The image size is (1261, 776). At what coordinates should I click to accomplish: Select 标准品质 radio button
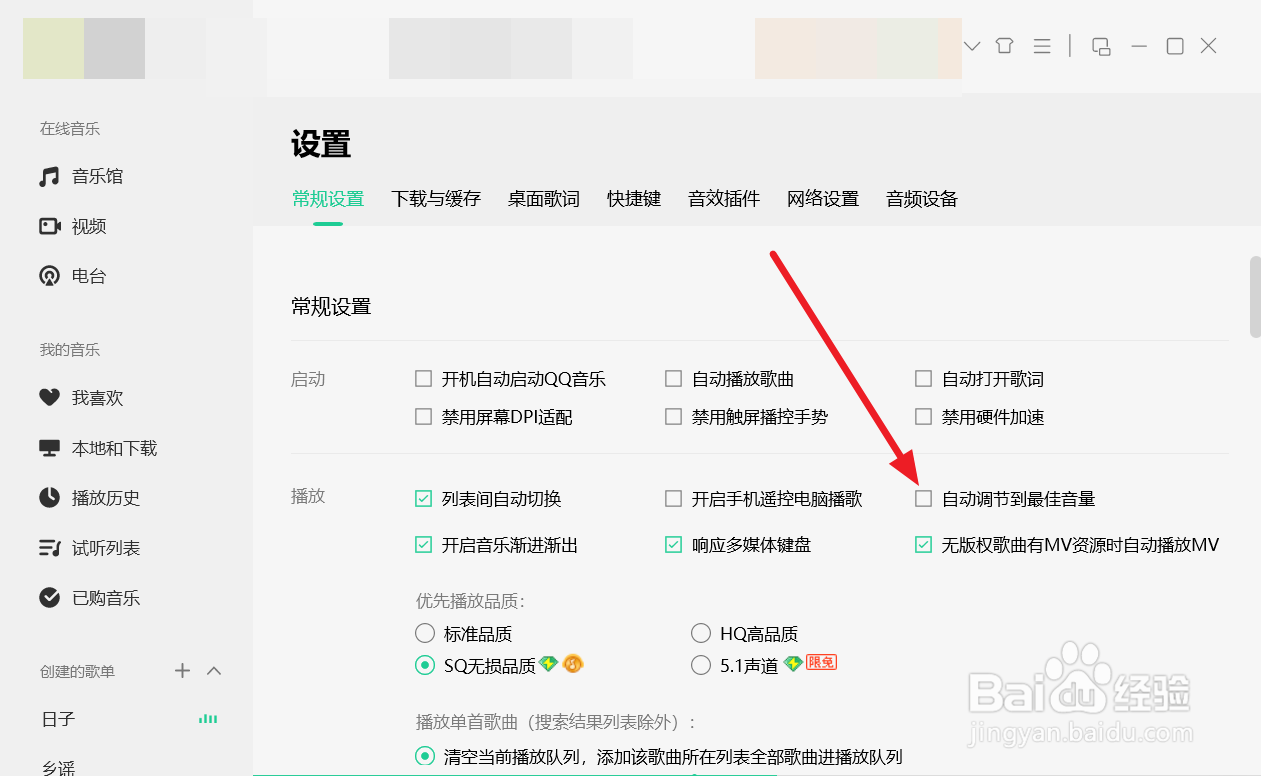pyautogui.click(x=425, y=633)
